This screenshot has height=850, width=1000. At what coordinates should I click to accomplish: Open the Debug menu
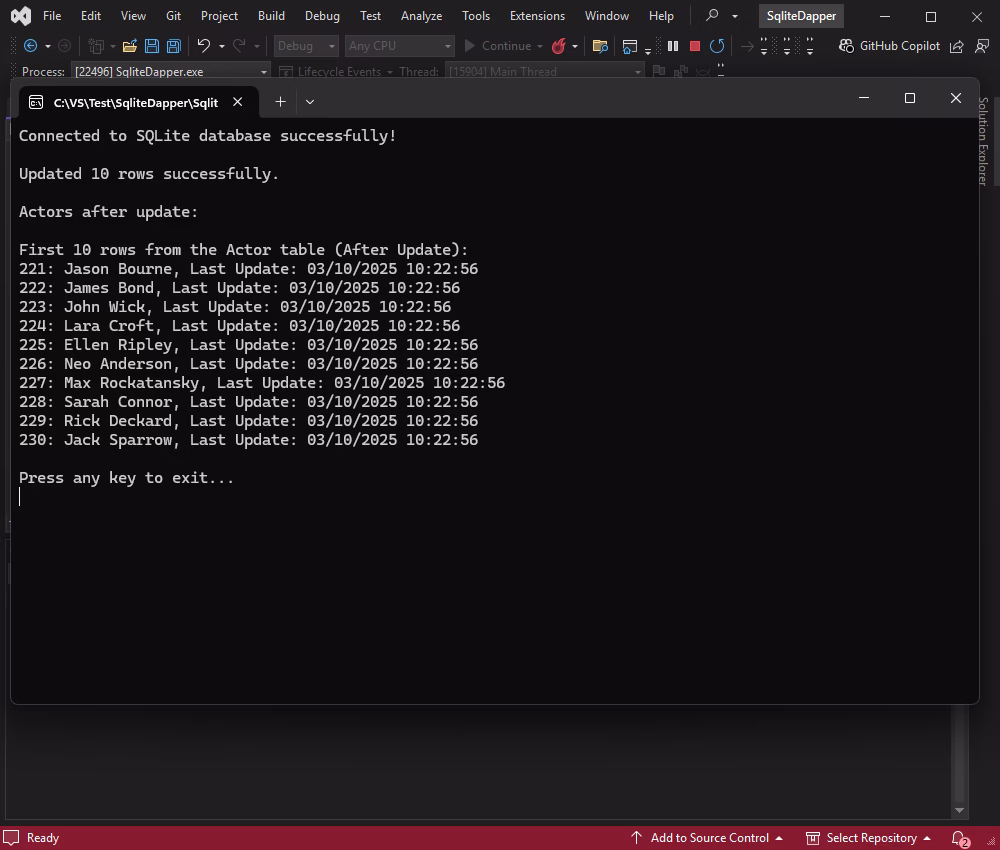click(x=321, y=16)
